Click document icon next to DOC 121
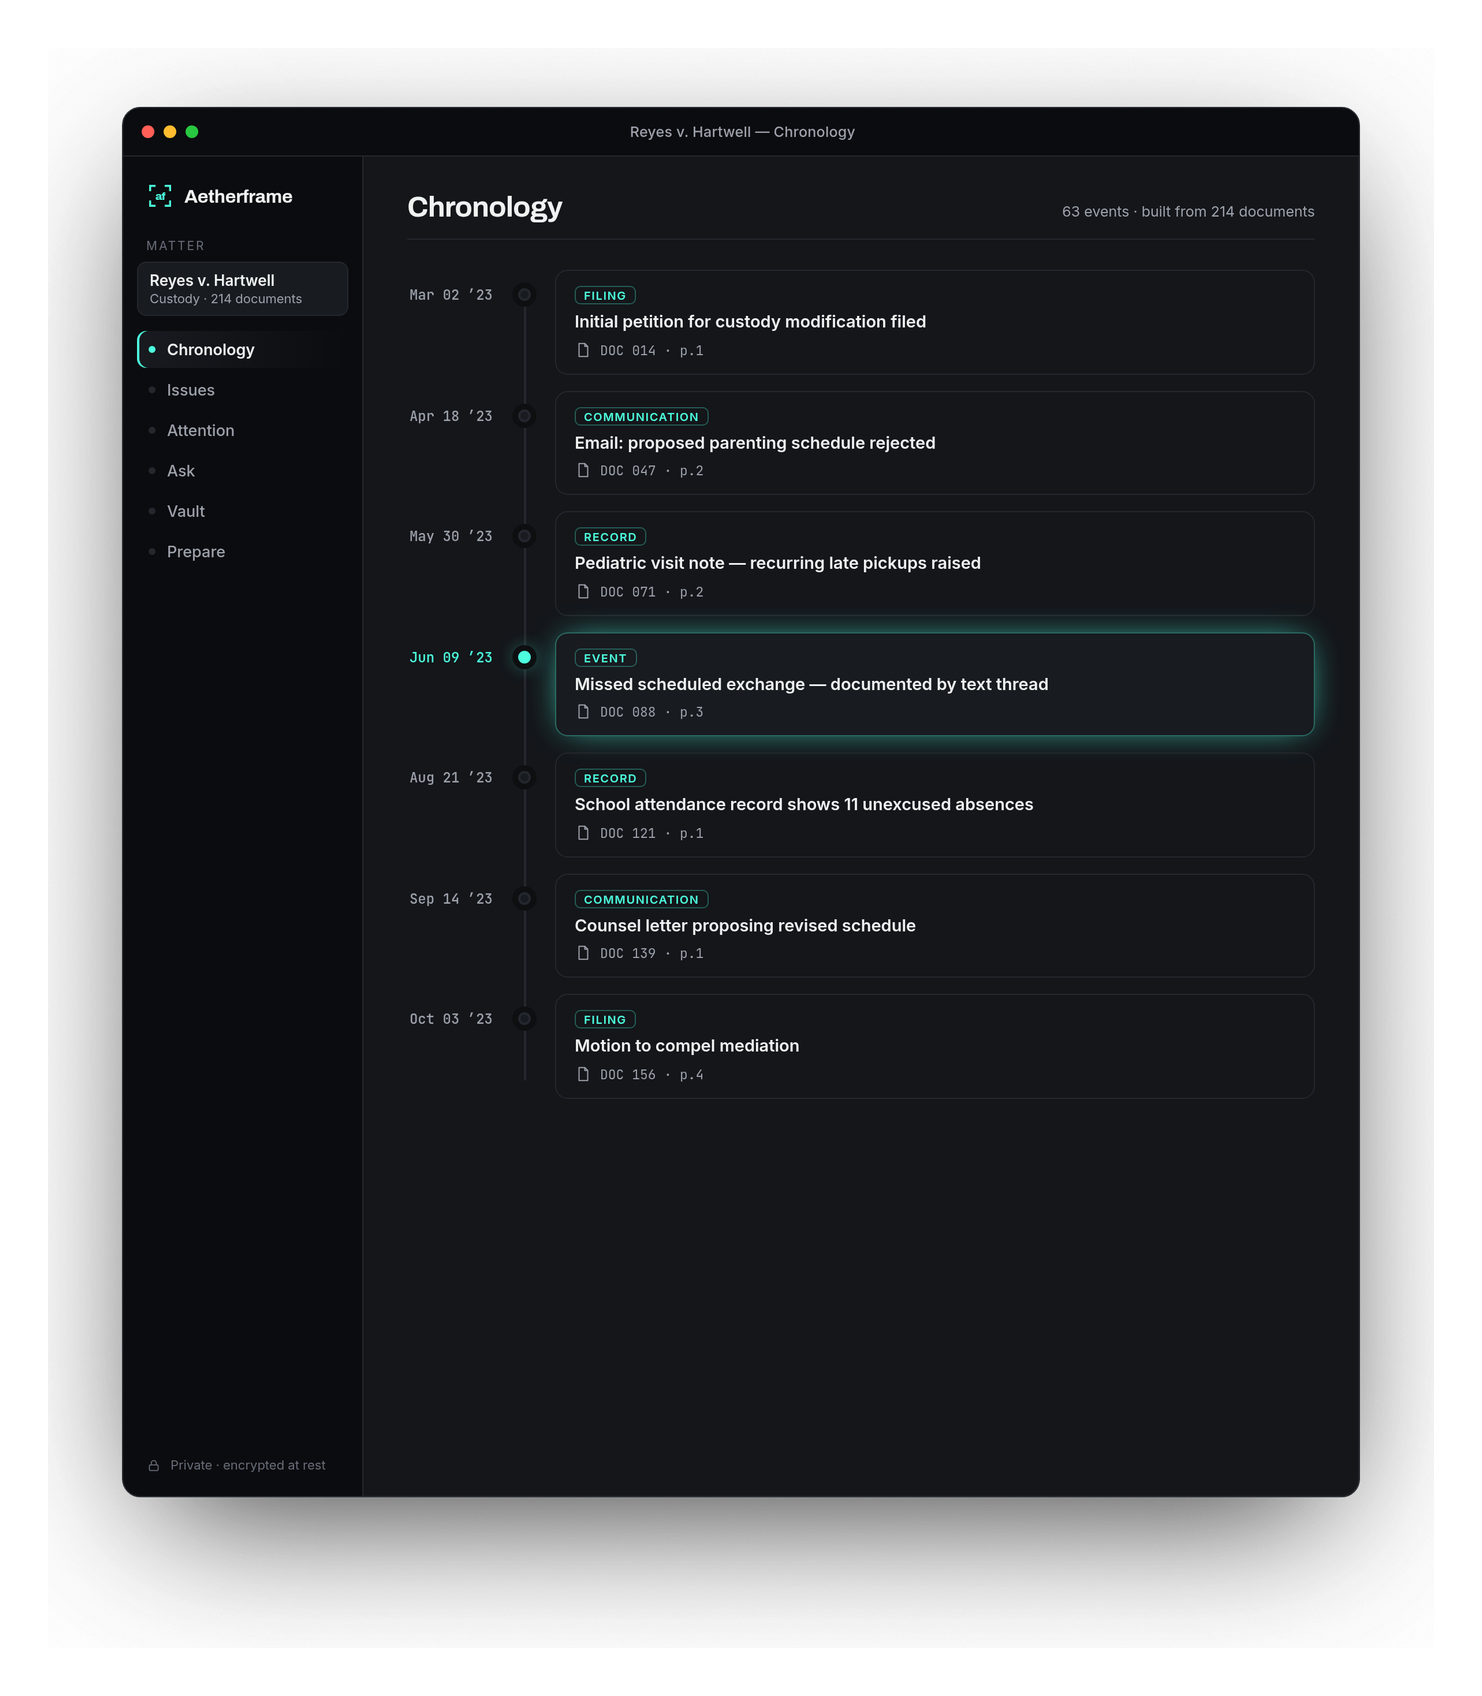The width and height of the screenshot is (1482, 1696). click(x=583, y=832)
